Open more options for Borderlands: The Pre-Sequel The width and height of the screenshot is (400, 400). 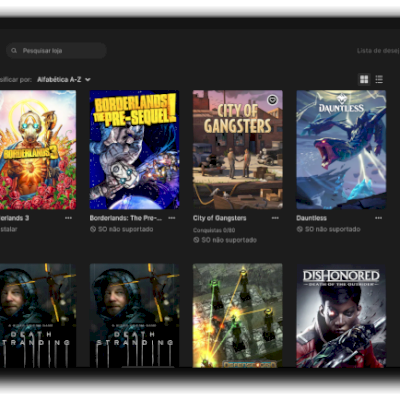172,218
